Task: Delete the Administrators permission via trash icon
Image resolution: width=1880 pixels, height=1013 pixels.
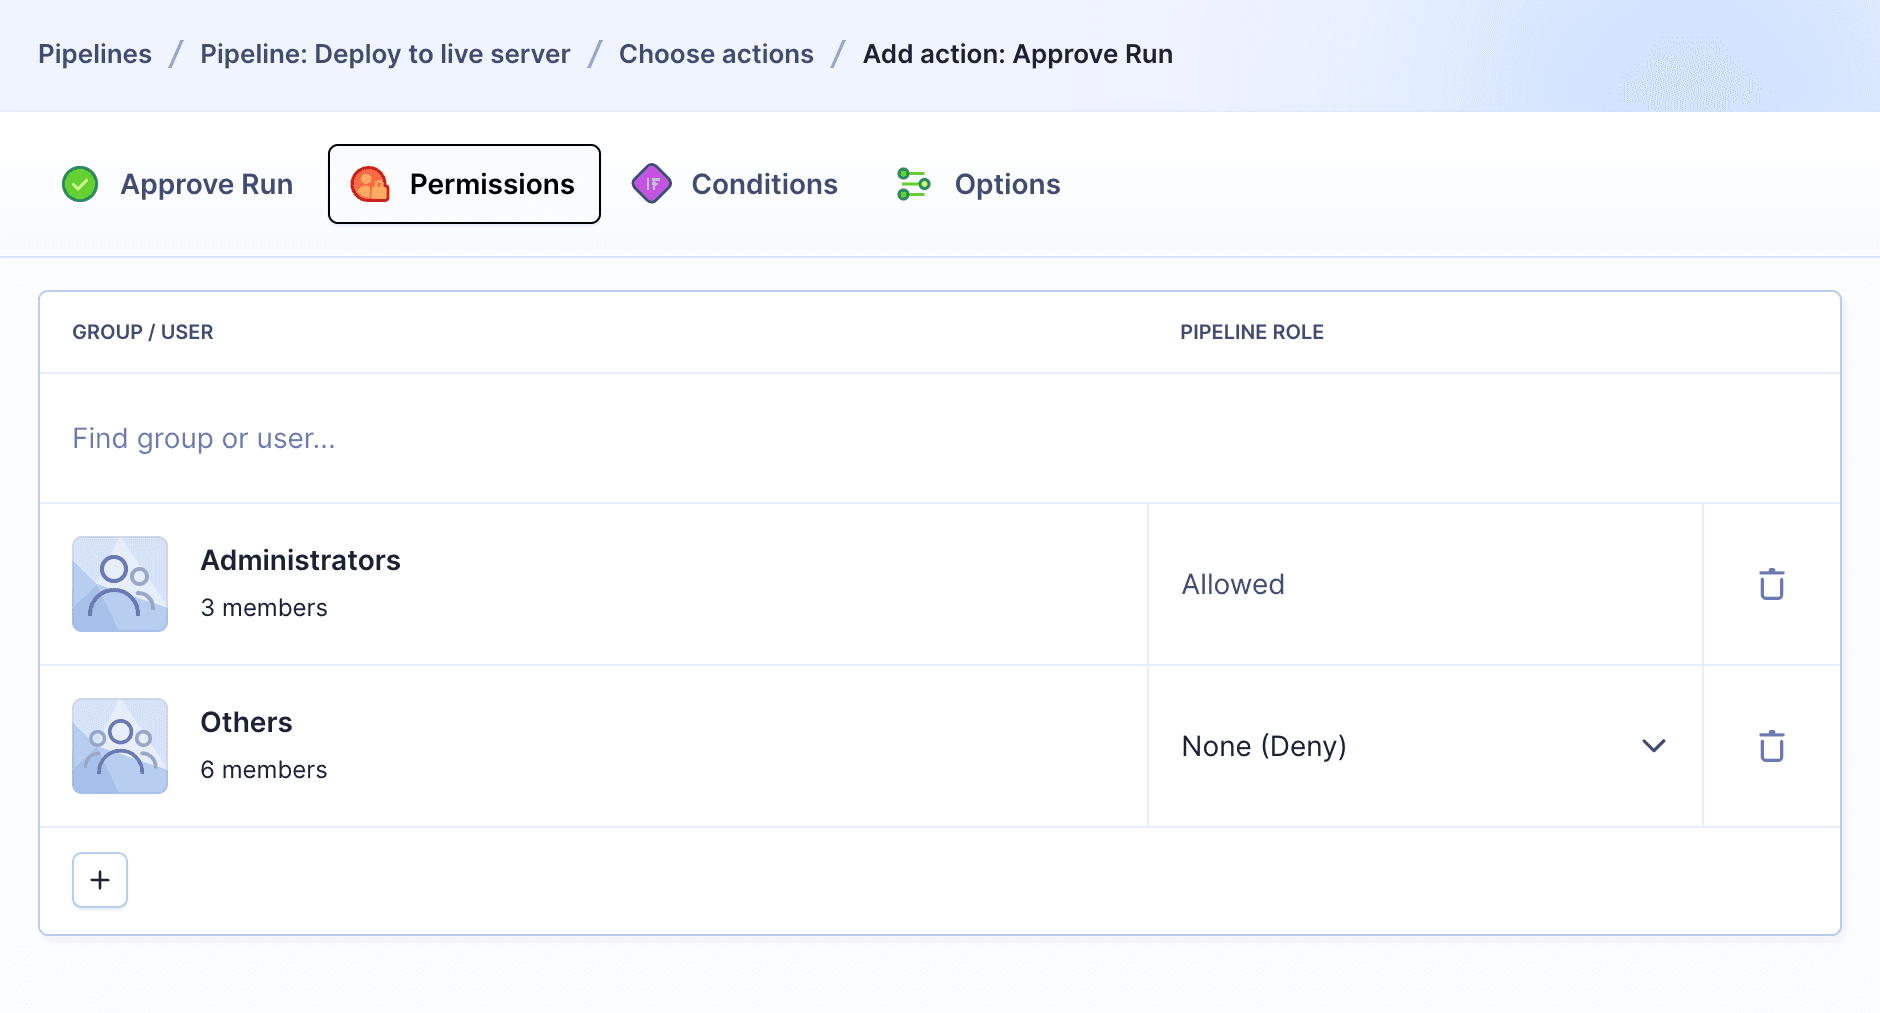Action: [x=1771, y=584]
